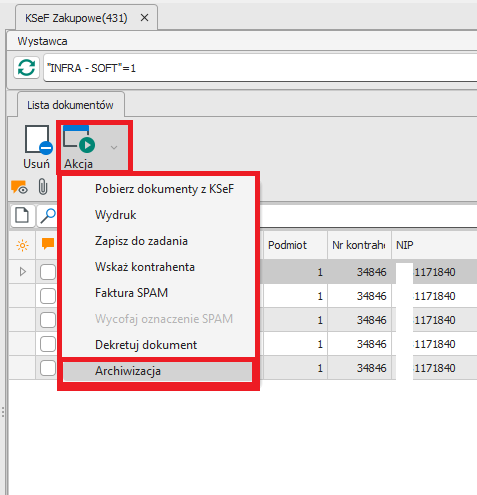Click the blank page new icon
Viewport: 477px width, 495px height.
(22, 215)
